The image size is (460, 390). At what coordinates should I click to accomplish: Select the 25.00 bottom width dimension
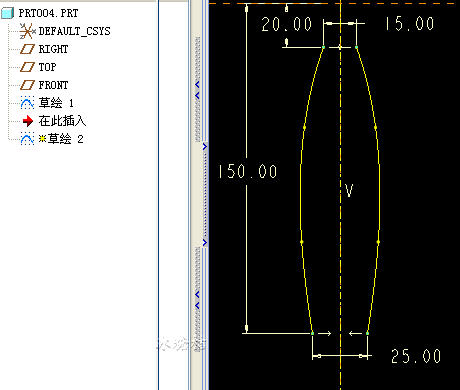click(x=416, y=356)
